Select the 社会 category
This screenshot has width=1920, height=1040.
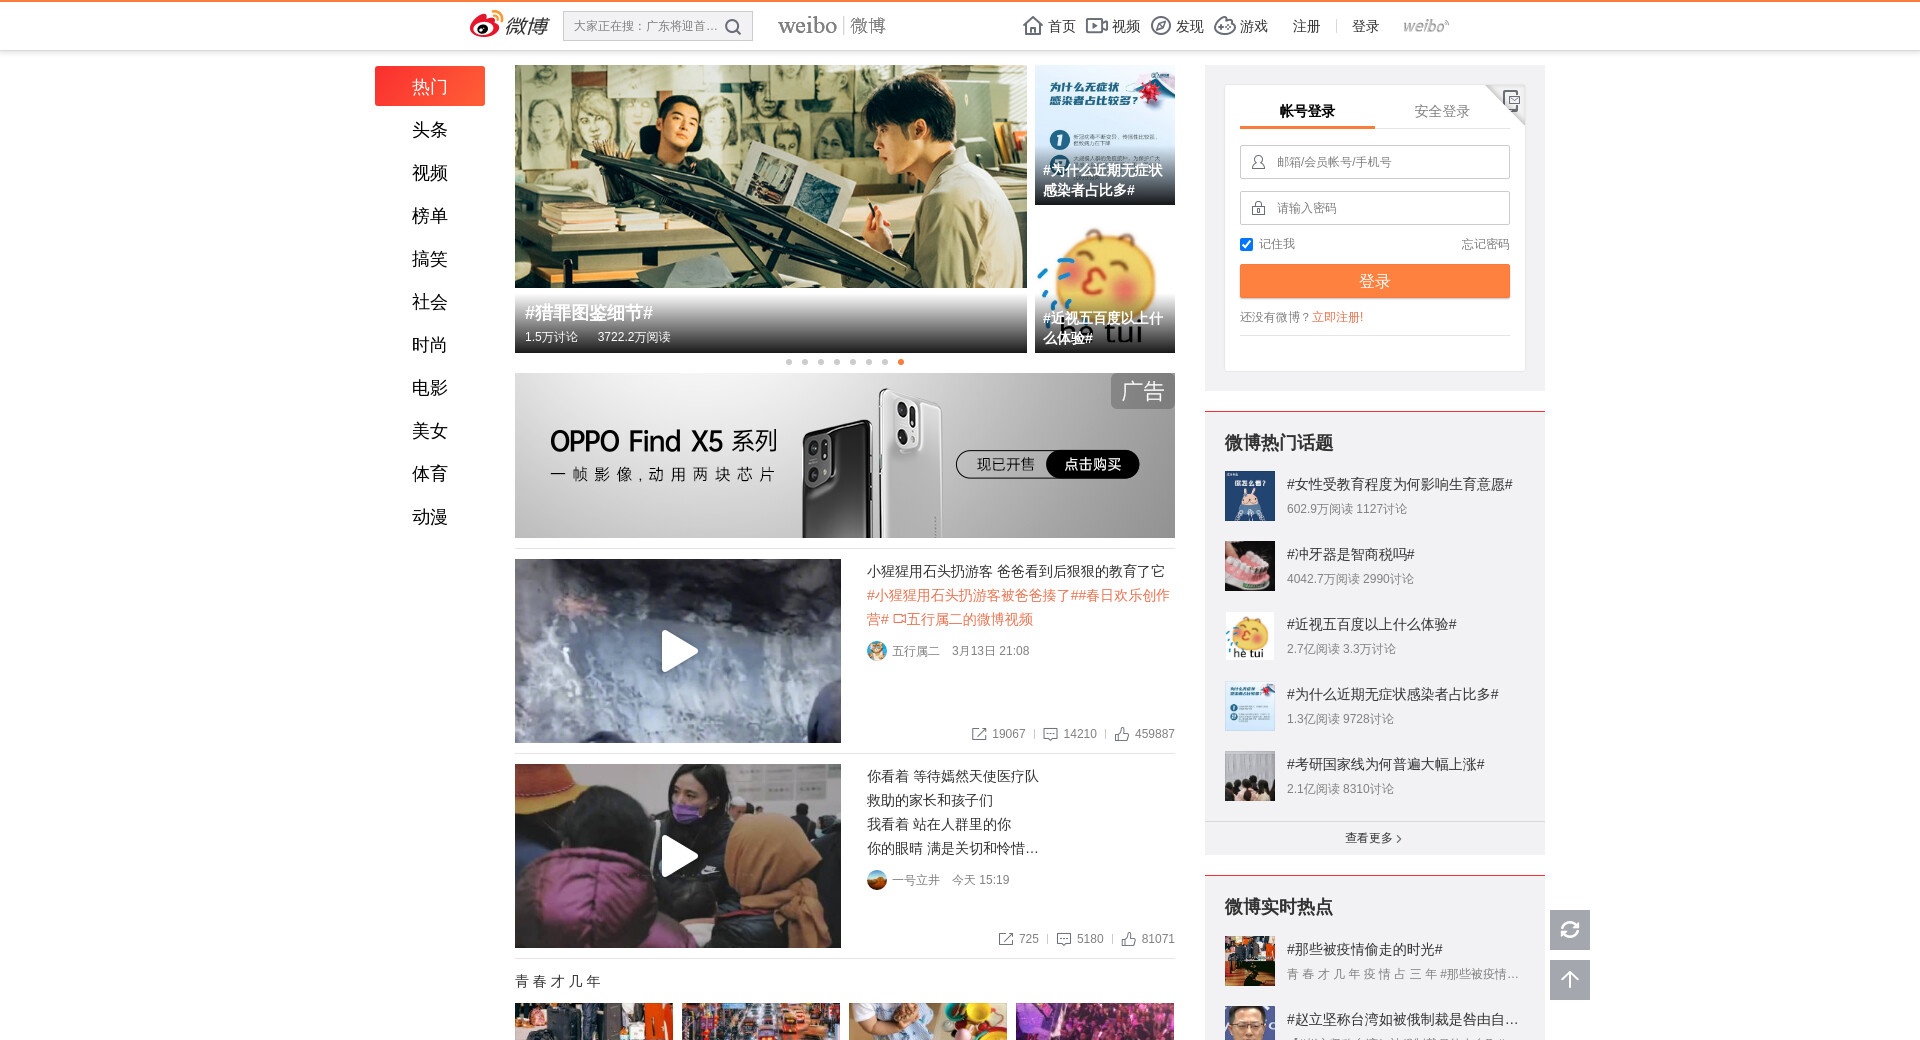[x=430, y=302]
